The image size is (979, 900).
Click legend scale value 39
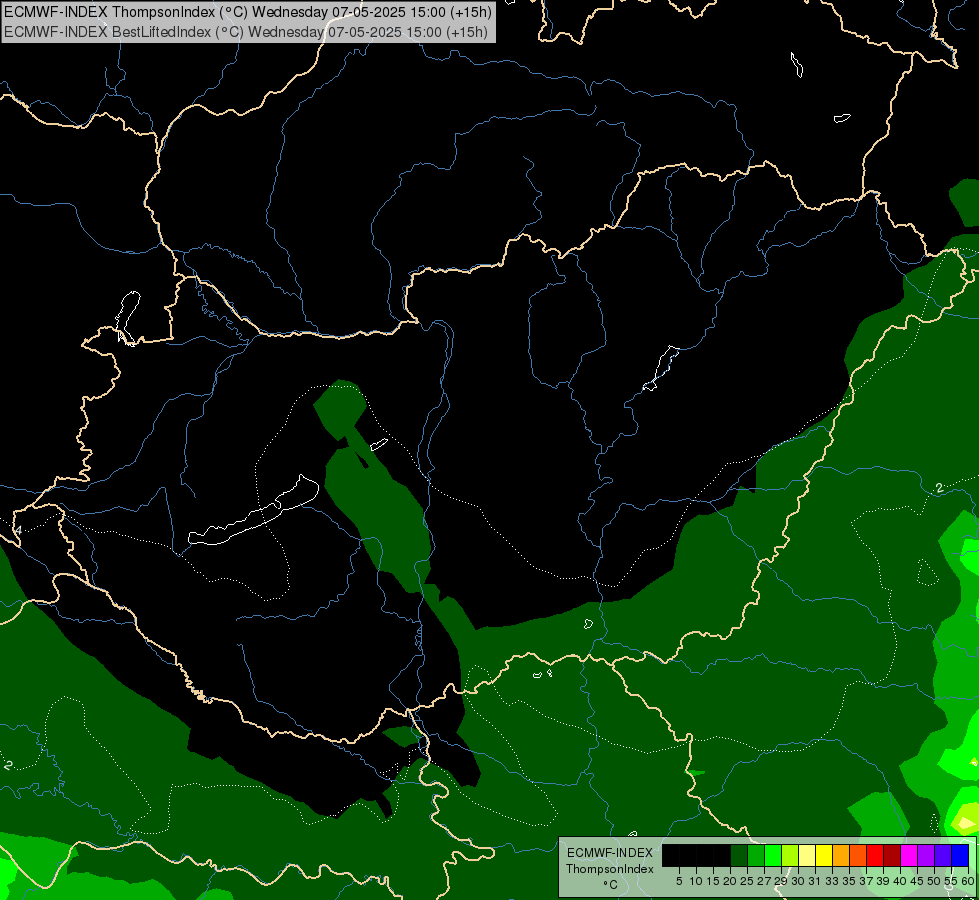tap(883, 881)
